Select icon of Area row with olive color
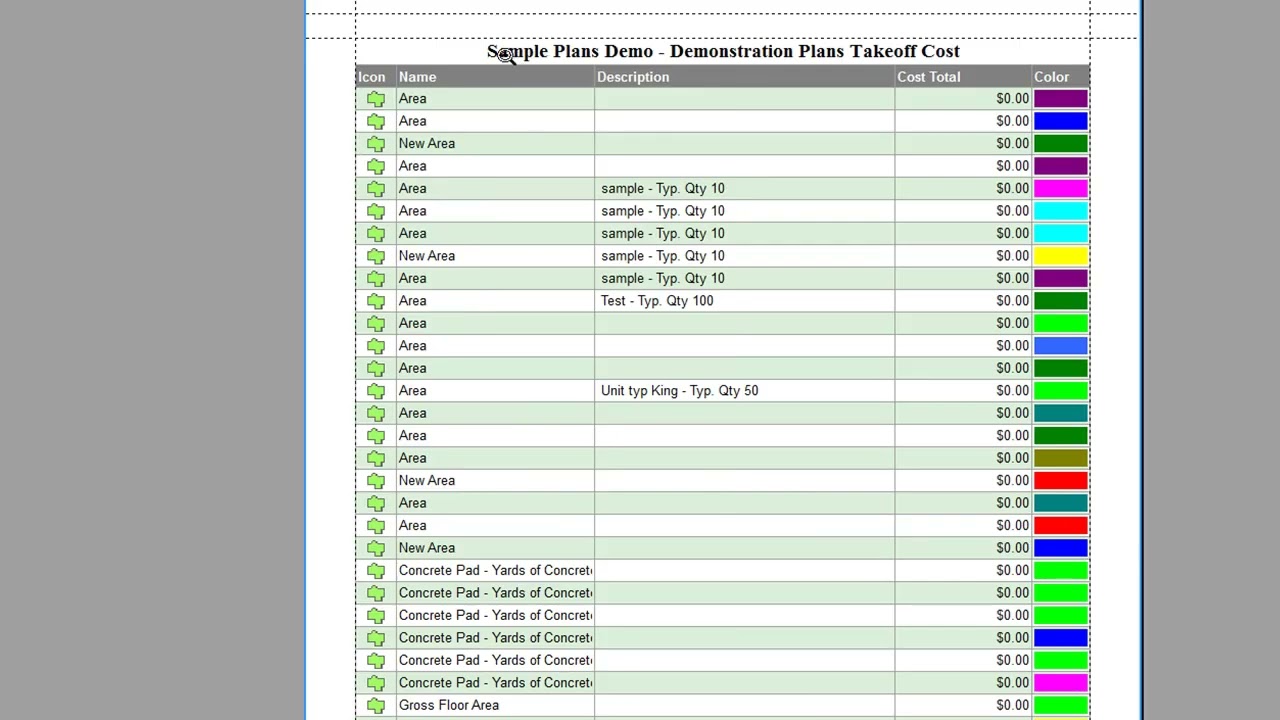 coord(376,458)
